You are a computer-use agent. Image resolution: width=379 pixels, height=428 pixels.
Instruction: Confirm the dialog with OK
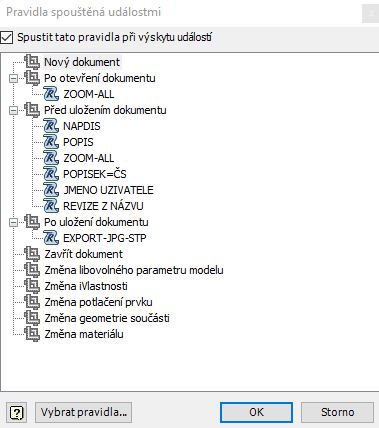coord(256,412)
